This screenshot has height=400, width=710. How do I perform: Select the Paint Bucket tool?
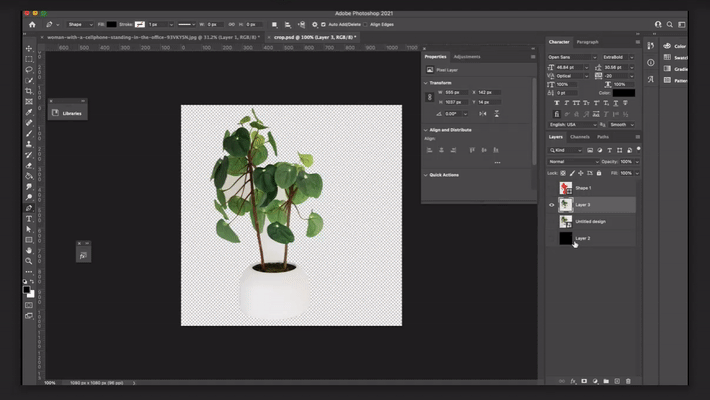point(29,176)
